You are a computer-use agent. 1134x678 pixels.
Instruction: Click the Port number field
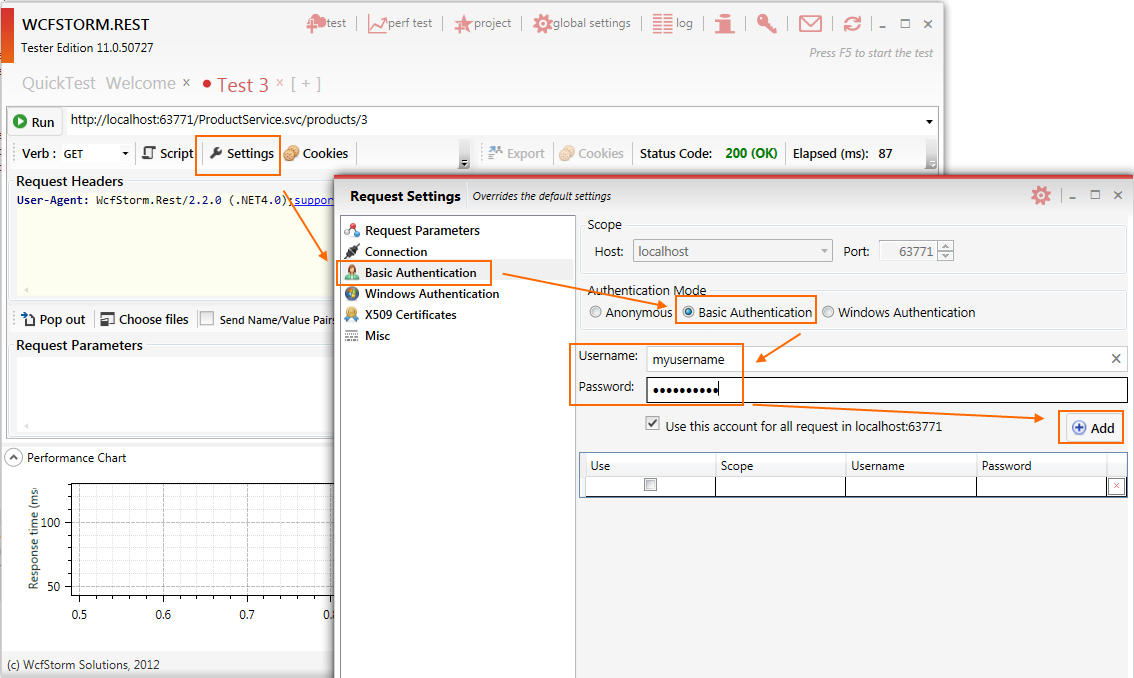pos(908,251)
